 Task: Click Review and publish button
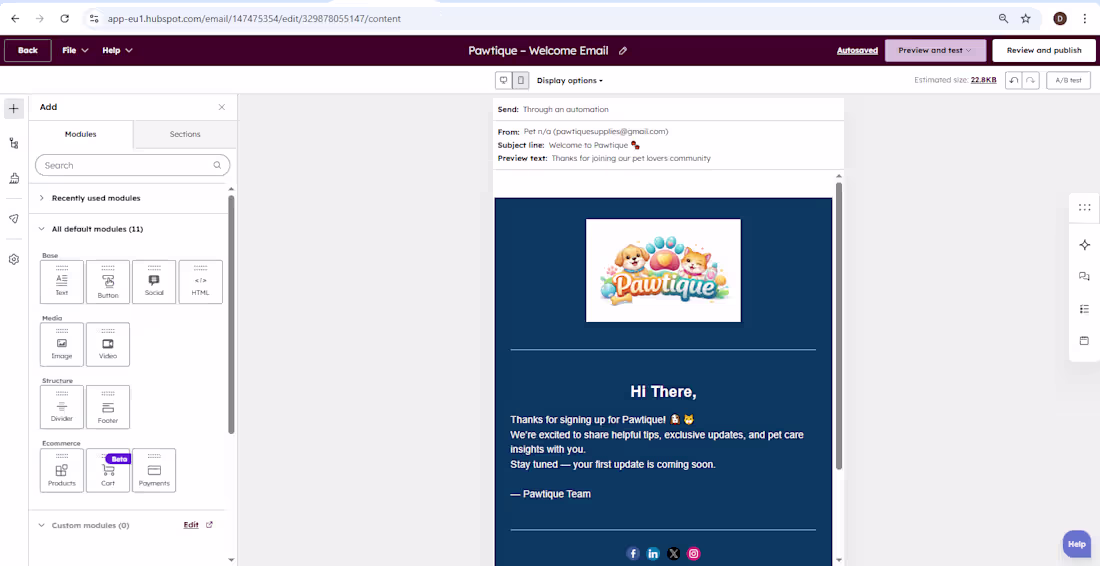(1044, 50)
